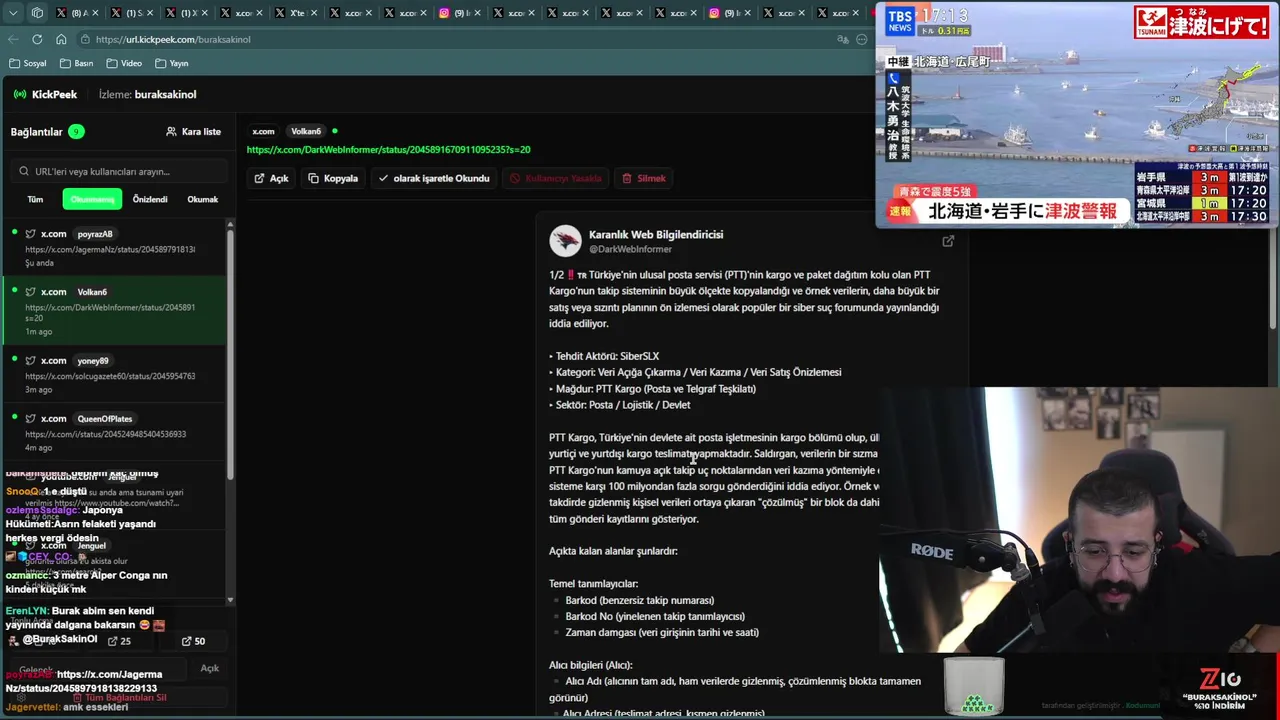Click the streamer webcam overlay
Image resolution: width=1280 pixels, height=720 pixels.
[x=1079, y=520]
